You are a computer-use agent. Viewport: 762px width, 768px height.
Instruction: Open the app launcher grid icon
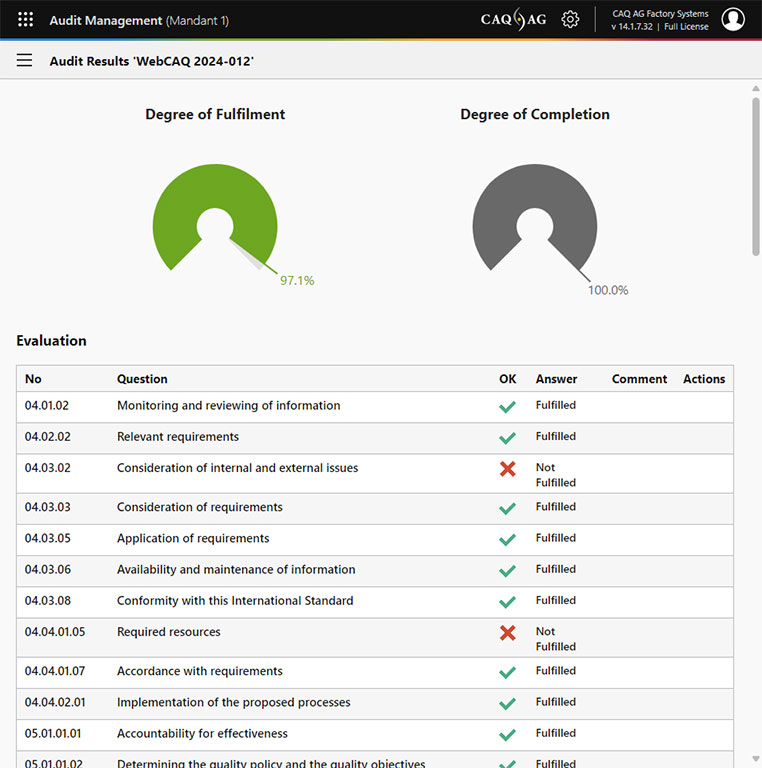click(x=26, y=19)
